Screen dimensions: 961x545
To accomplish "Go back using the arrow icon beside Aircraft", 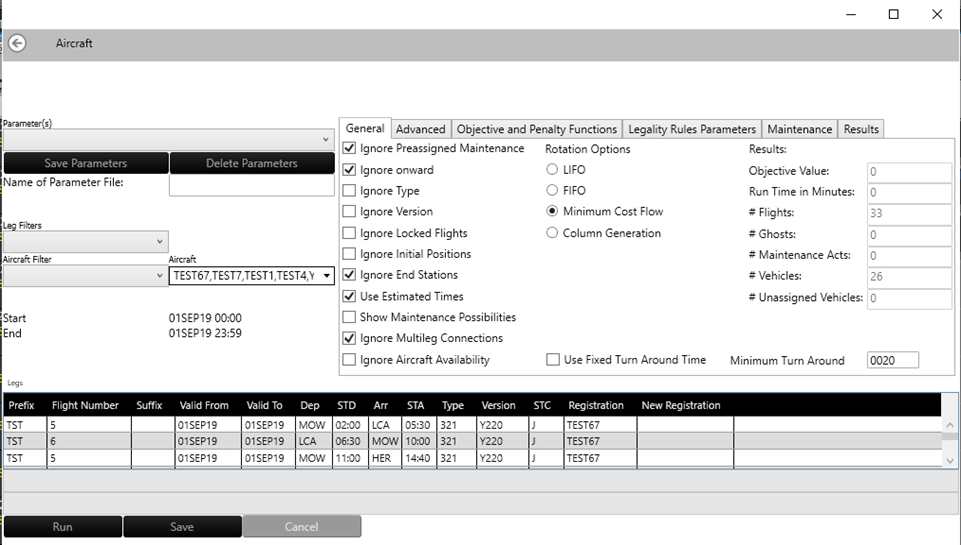I will [x=17, y=44].
